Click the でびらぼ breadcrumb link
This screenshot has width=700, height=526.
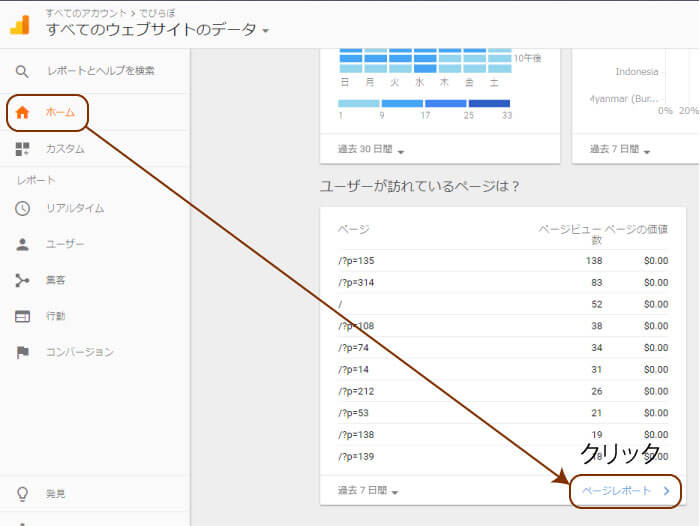(x=158, y=13)
